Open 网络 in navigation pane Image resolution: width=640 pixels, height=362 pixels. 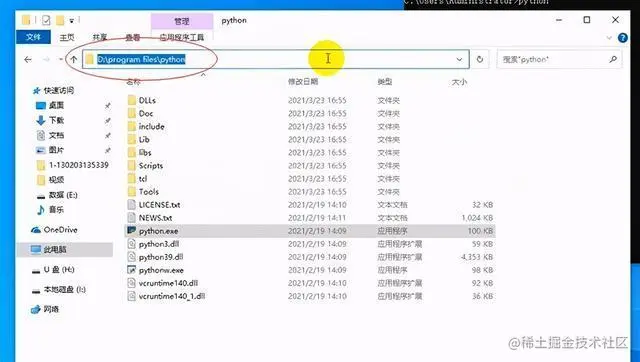[51, 309]
